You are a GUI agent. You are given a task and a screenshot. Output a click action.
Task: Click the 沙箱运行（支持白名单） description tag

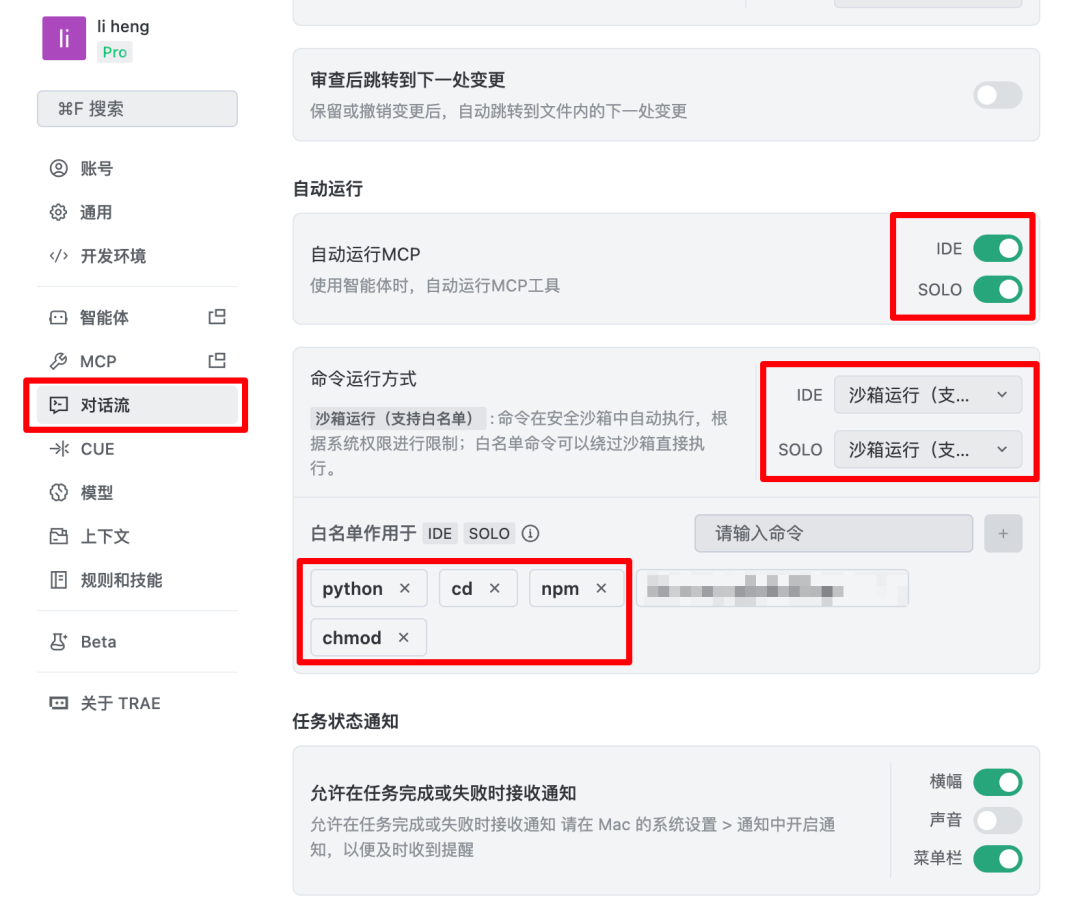tap(397, 418)
